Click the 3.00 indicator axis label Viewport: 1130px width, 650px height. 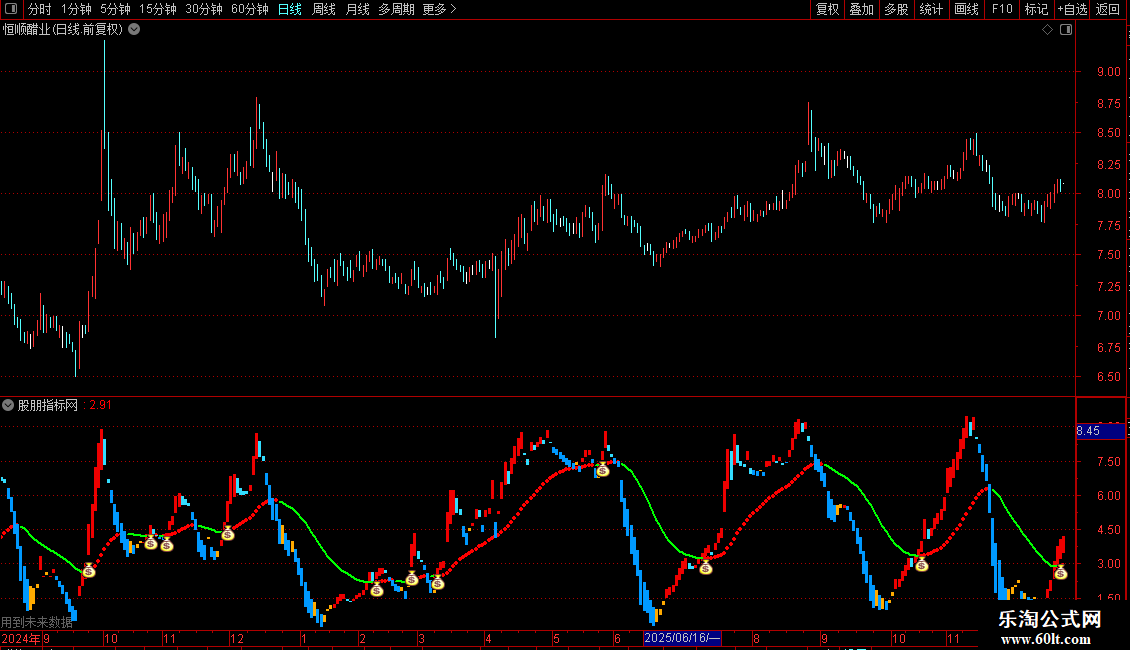pos(1108,564)
